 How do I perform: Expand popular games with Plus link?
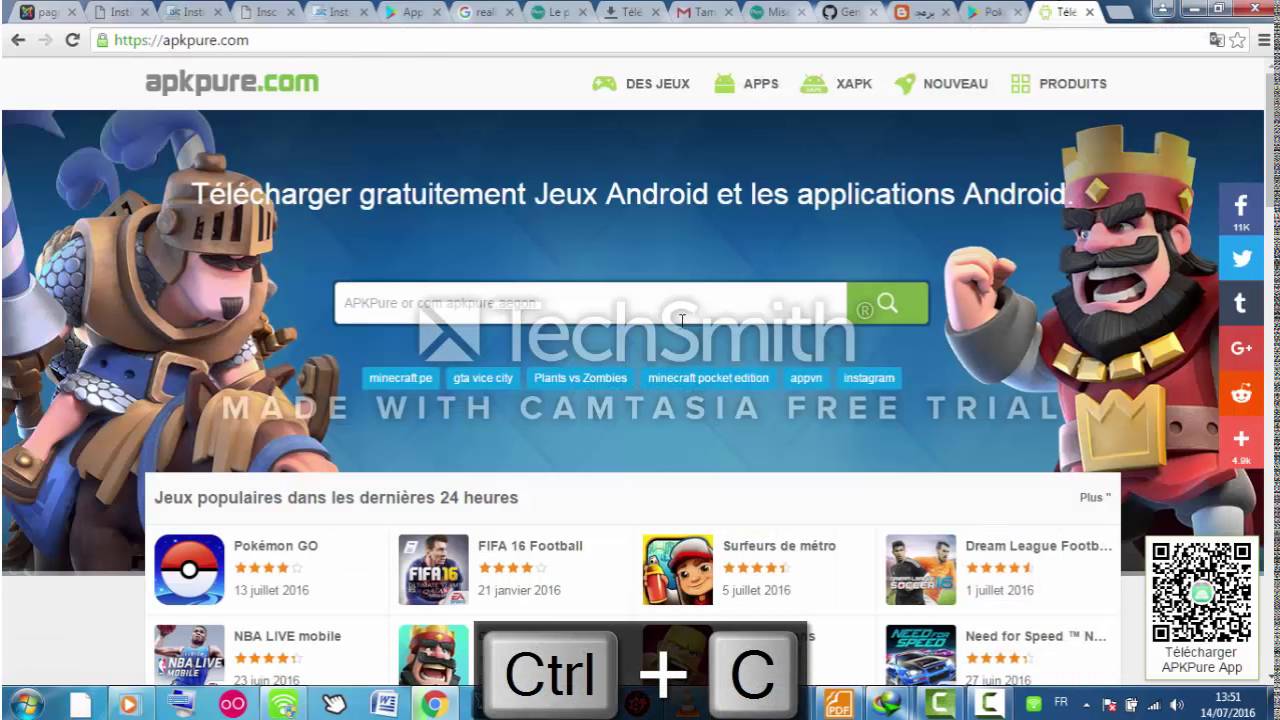point(1095,497)
